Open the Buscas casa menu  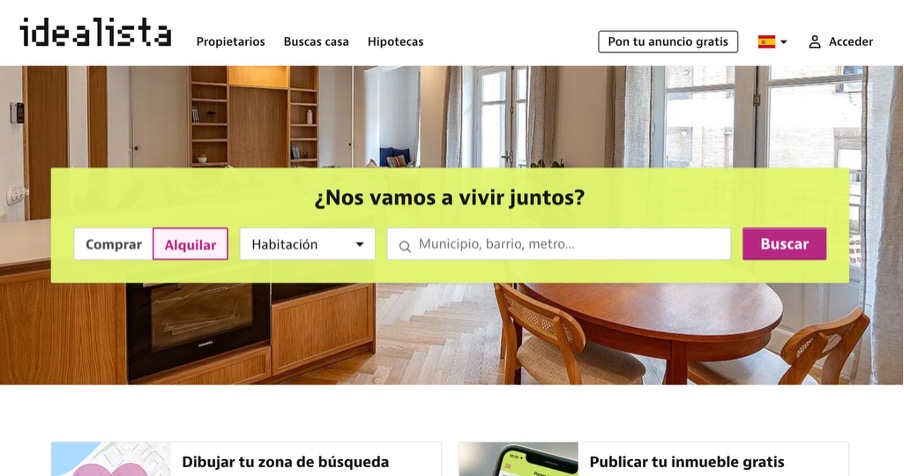[316, 41]
